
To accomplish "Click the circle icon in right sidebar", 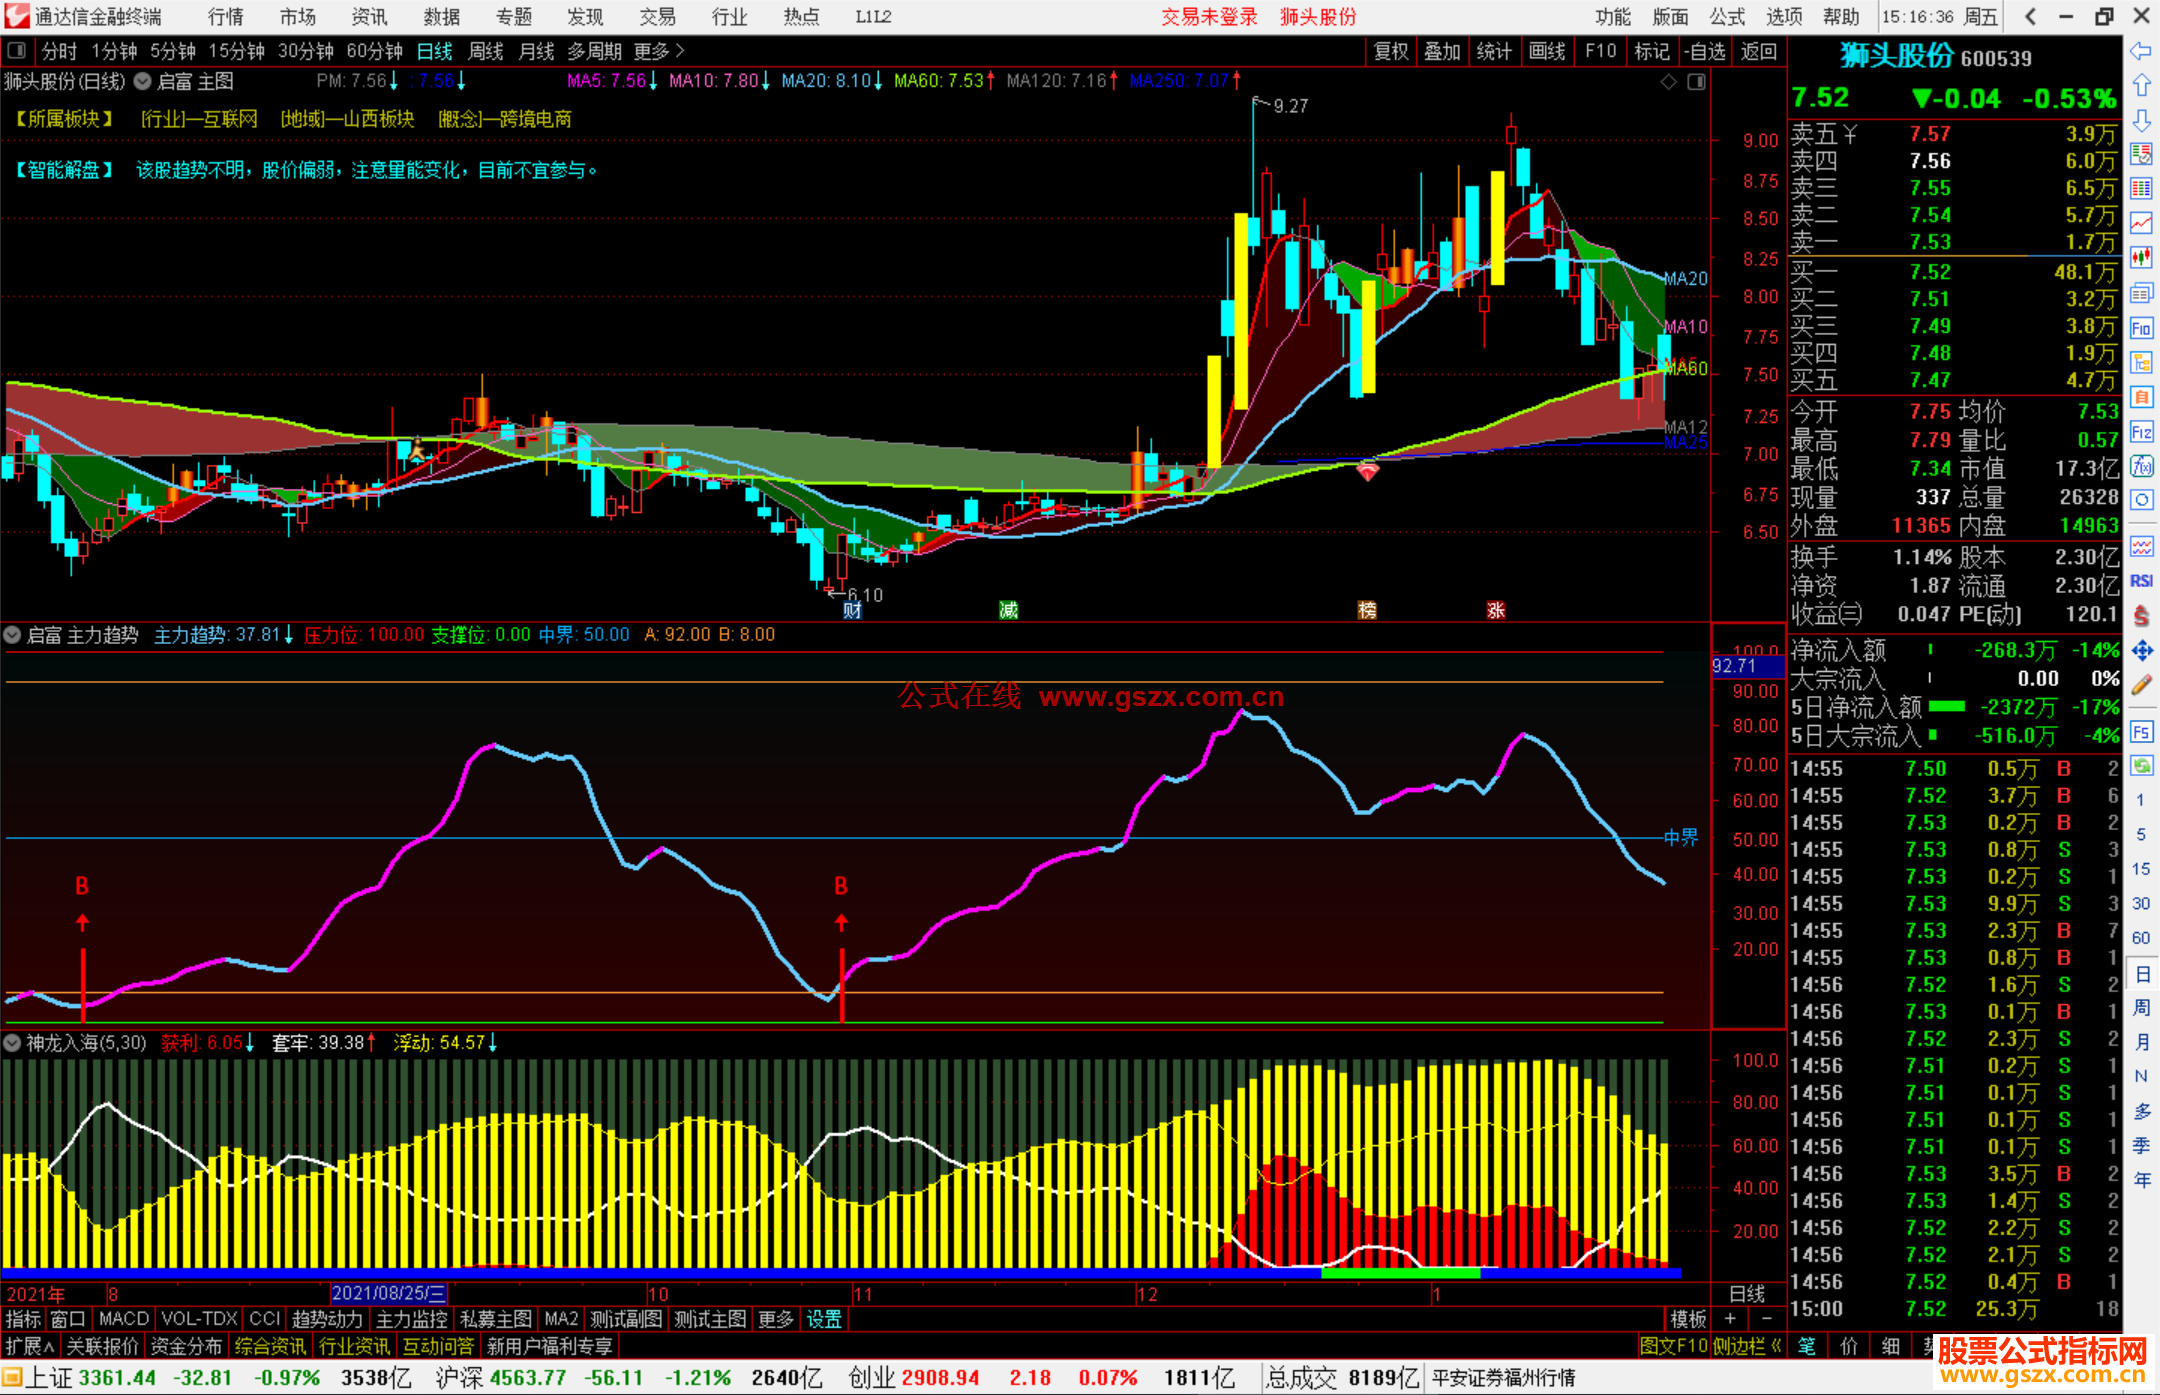I will [2141, 500].
